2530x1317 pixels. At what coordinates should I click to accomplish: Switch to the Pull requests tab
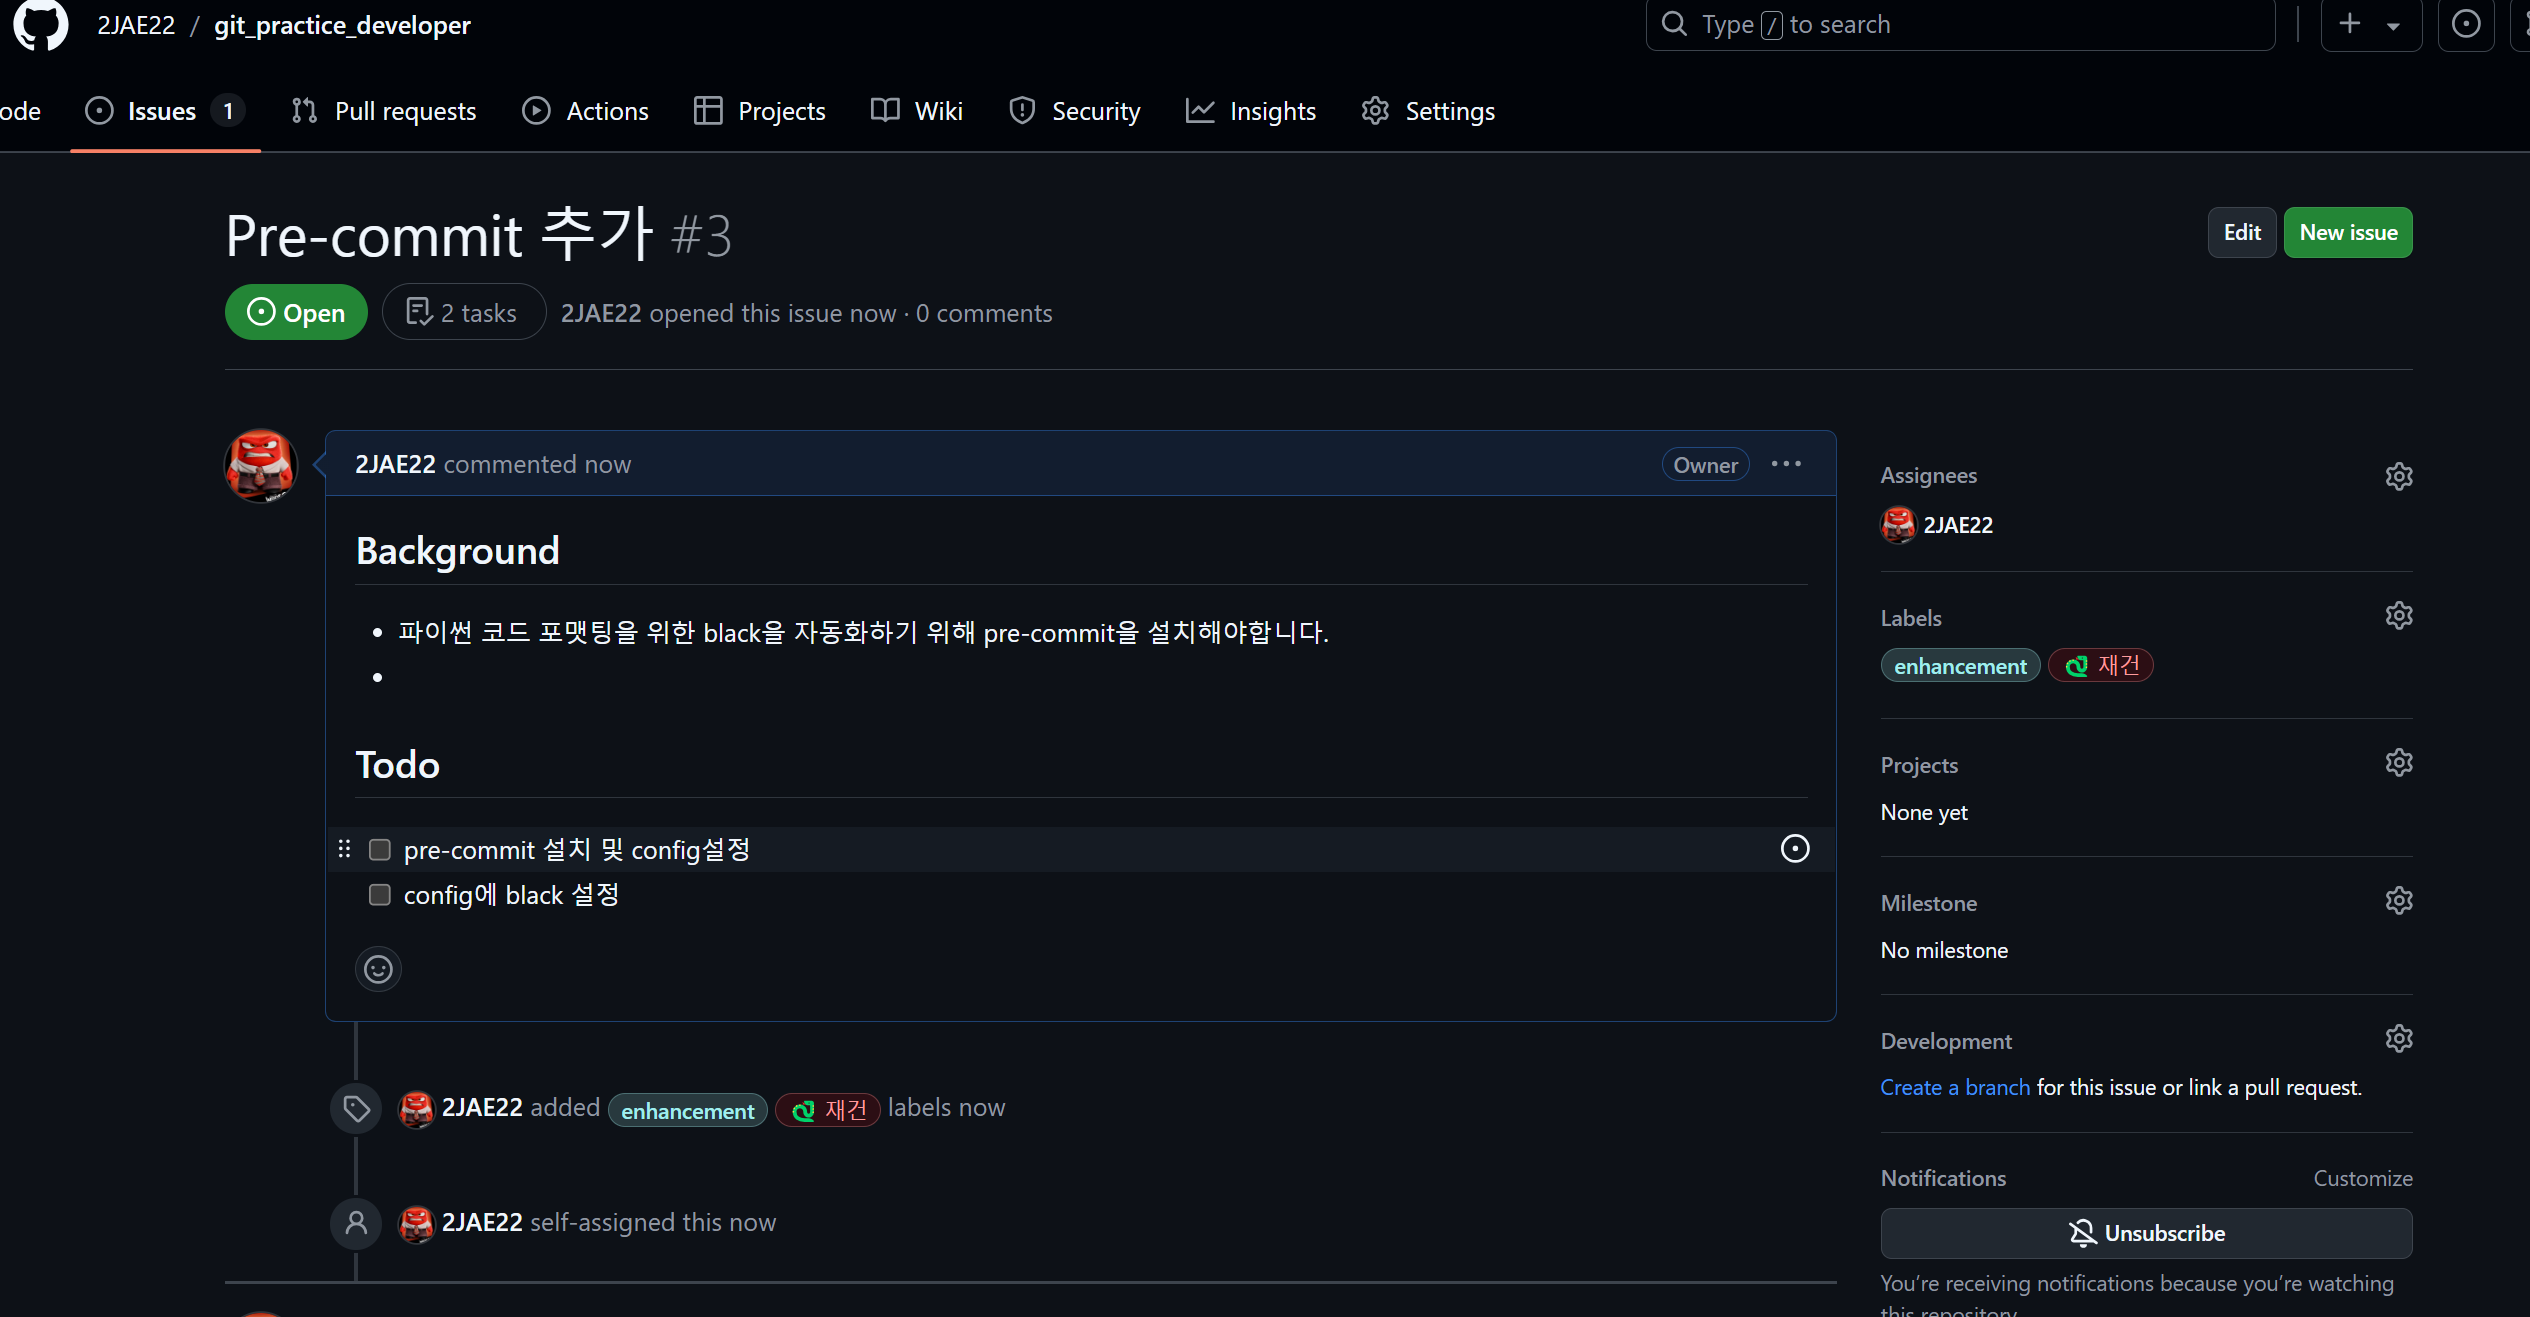[384, 111]
